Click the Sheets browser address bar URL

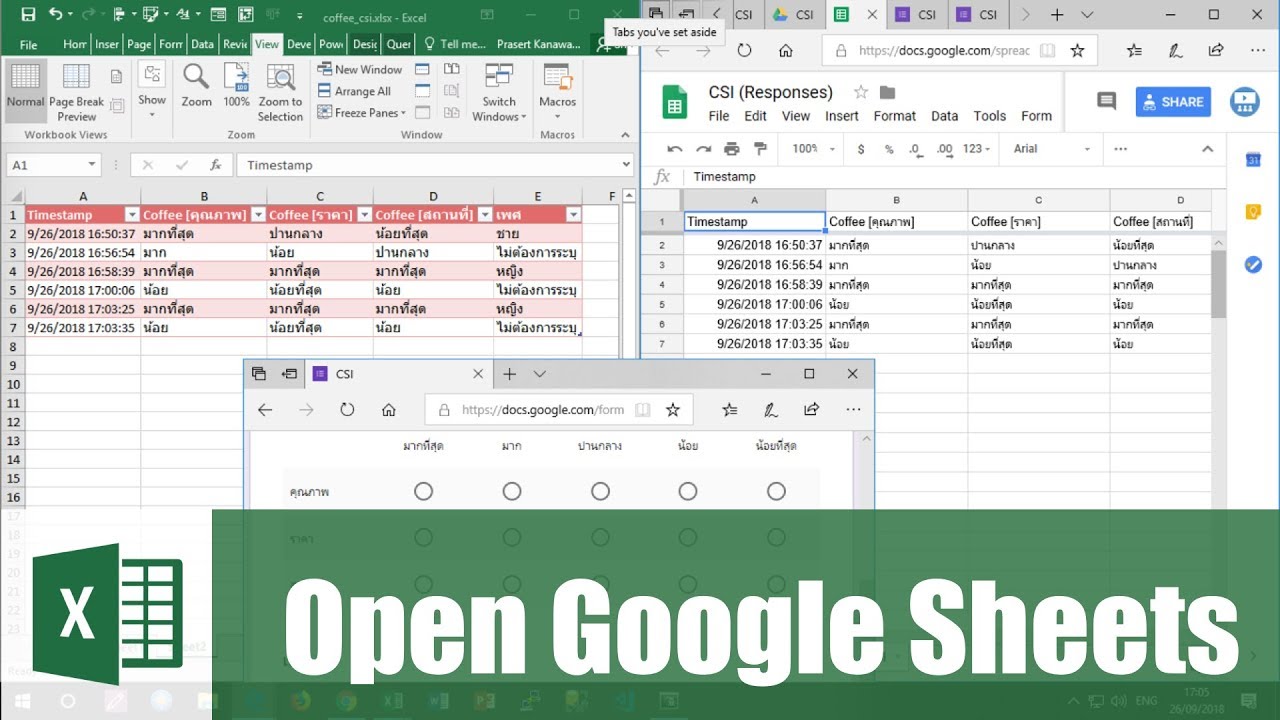pos(942,50)
